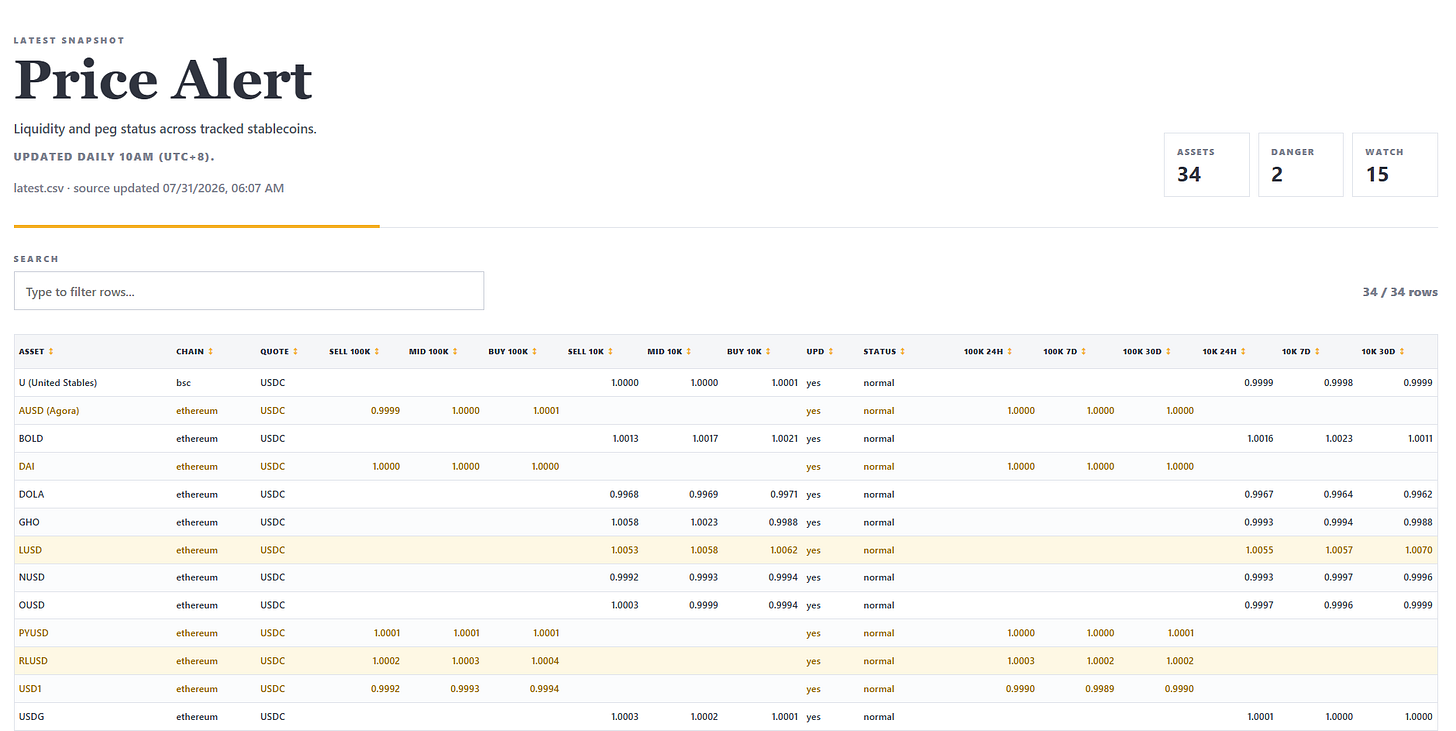Sort by 10K 24H column icon

1245,352
